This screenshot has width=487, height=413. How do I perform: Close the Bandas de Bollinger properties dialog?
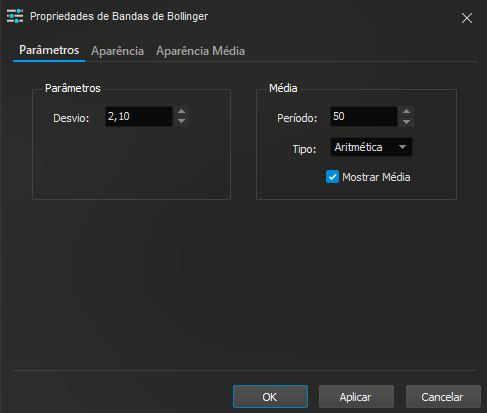tap(467, 18)
